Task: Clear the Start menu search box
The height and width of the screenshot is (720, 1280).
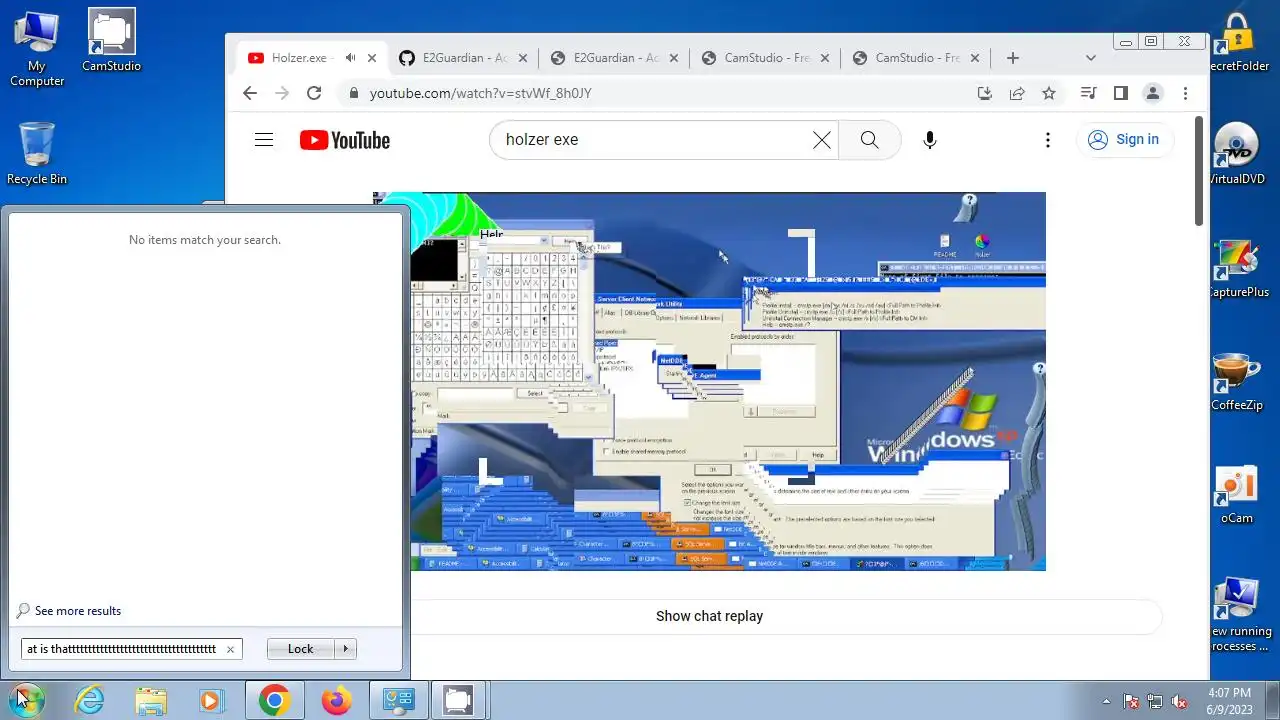Action: [230, 649]
